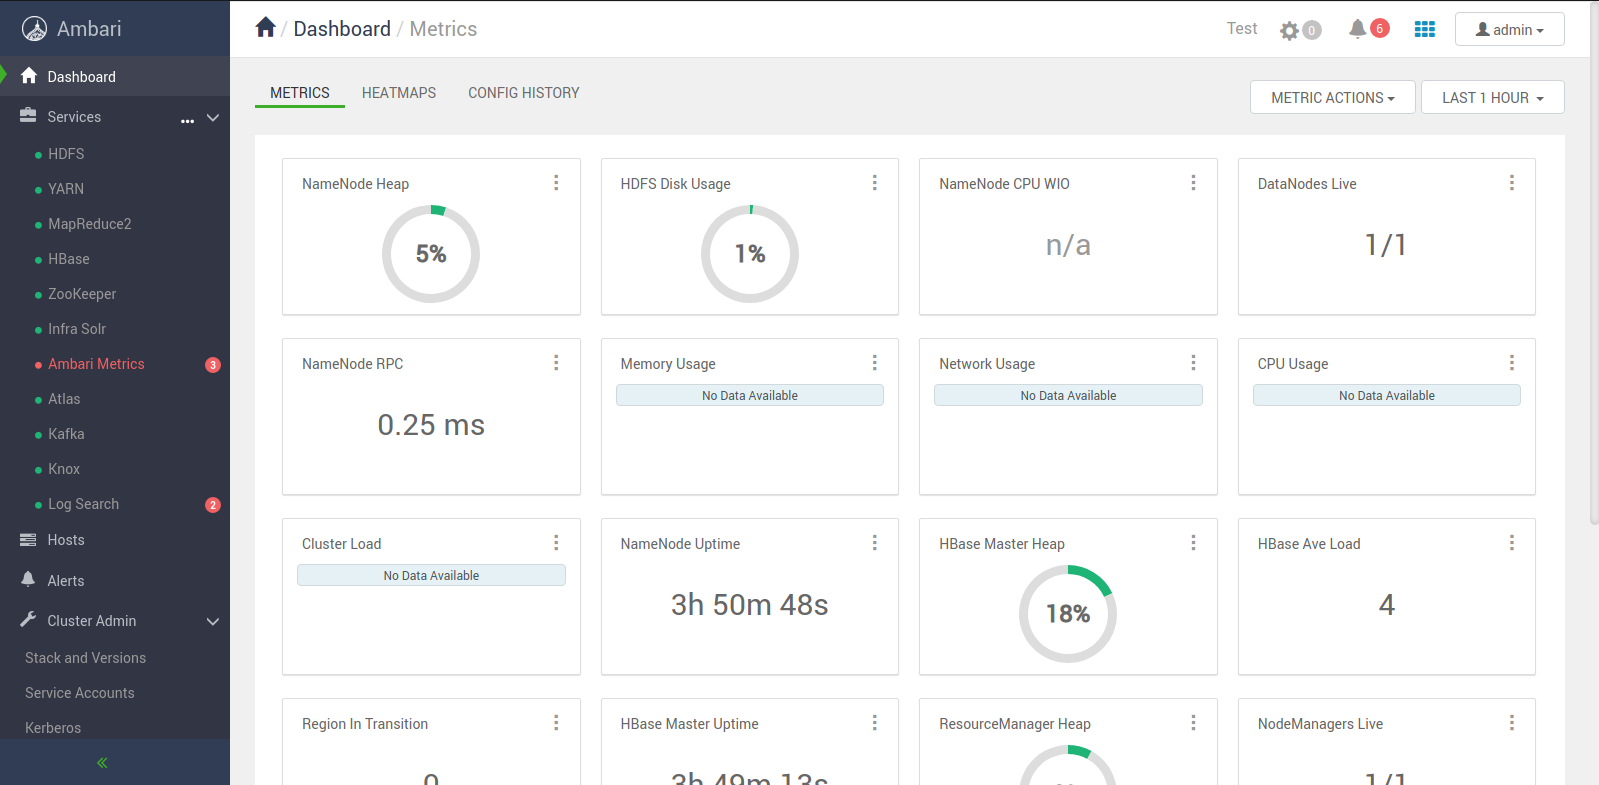Viewport: 1599px width, 785px height.
Task: Collapse the Cluster Admin section chevron
Action: (x=212, y=621)
